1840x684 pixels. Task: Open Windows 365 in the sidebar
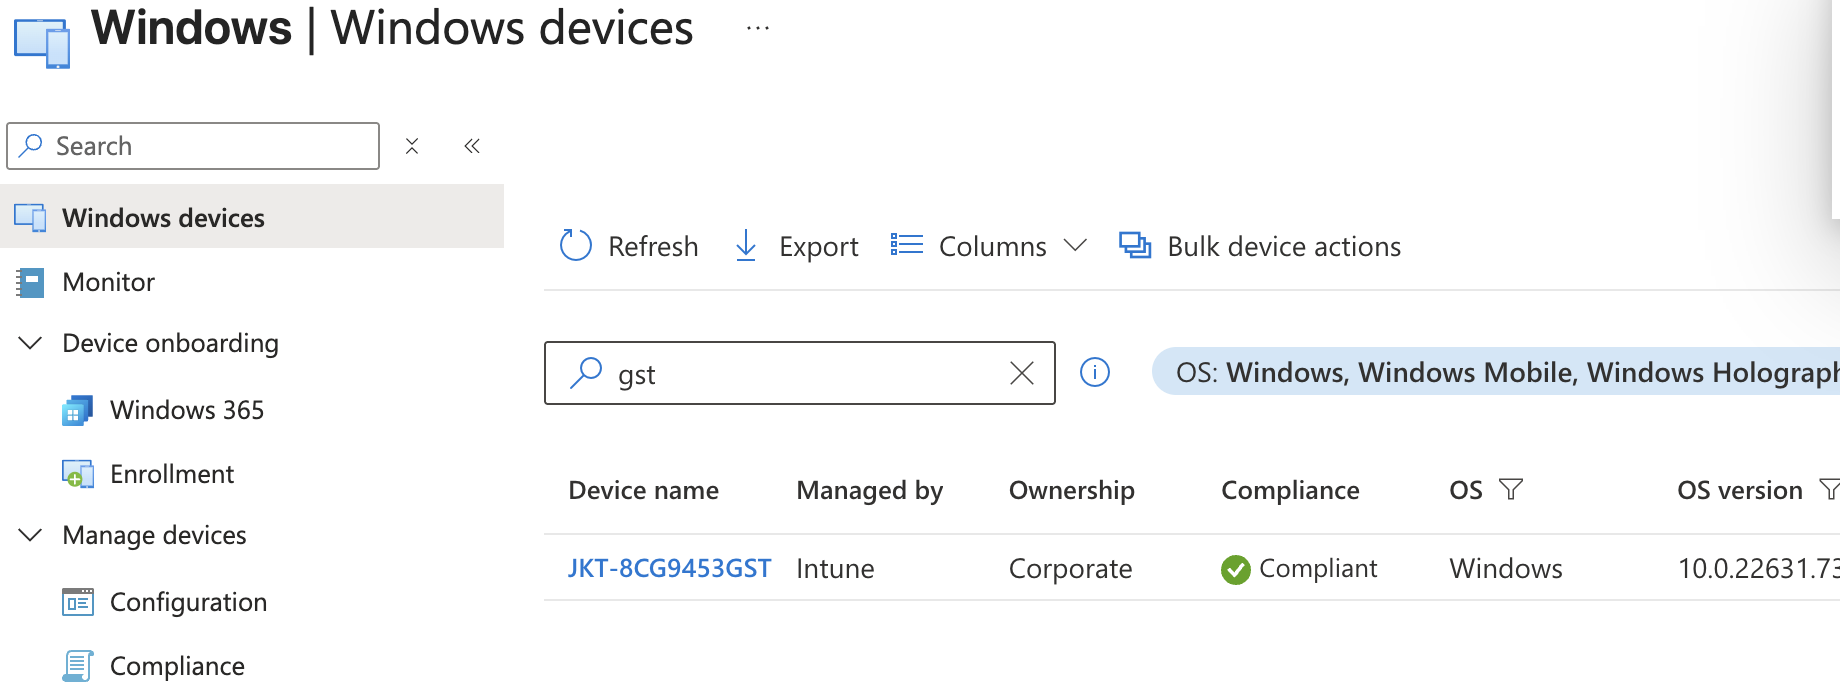[x=187, y=410]
